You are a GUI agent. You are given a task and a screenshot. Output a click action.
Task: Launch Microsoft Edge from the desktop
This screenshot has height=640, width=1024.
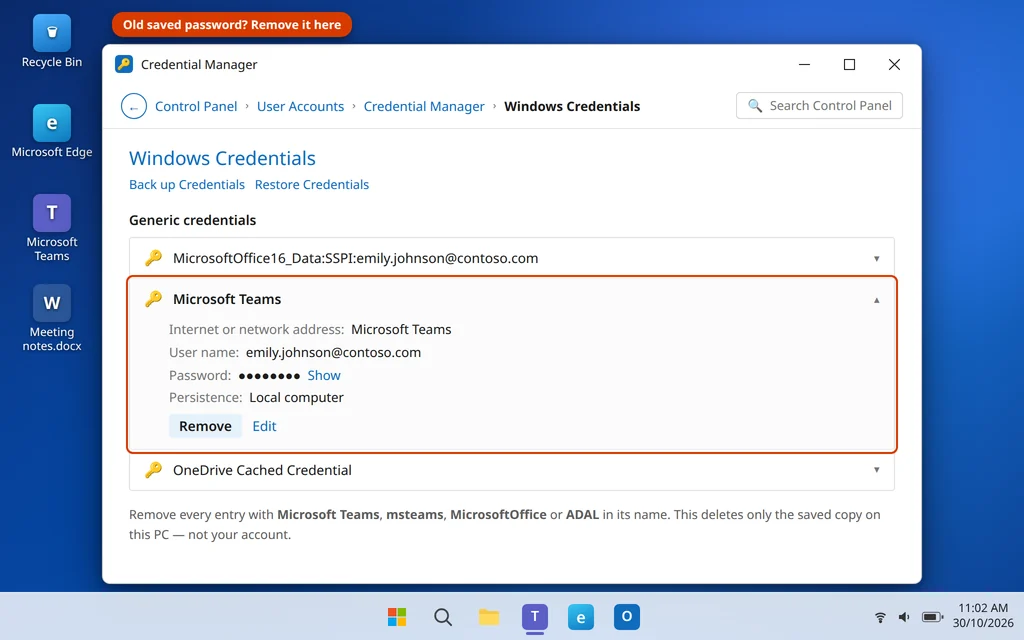[x=52, y=131]
